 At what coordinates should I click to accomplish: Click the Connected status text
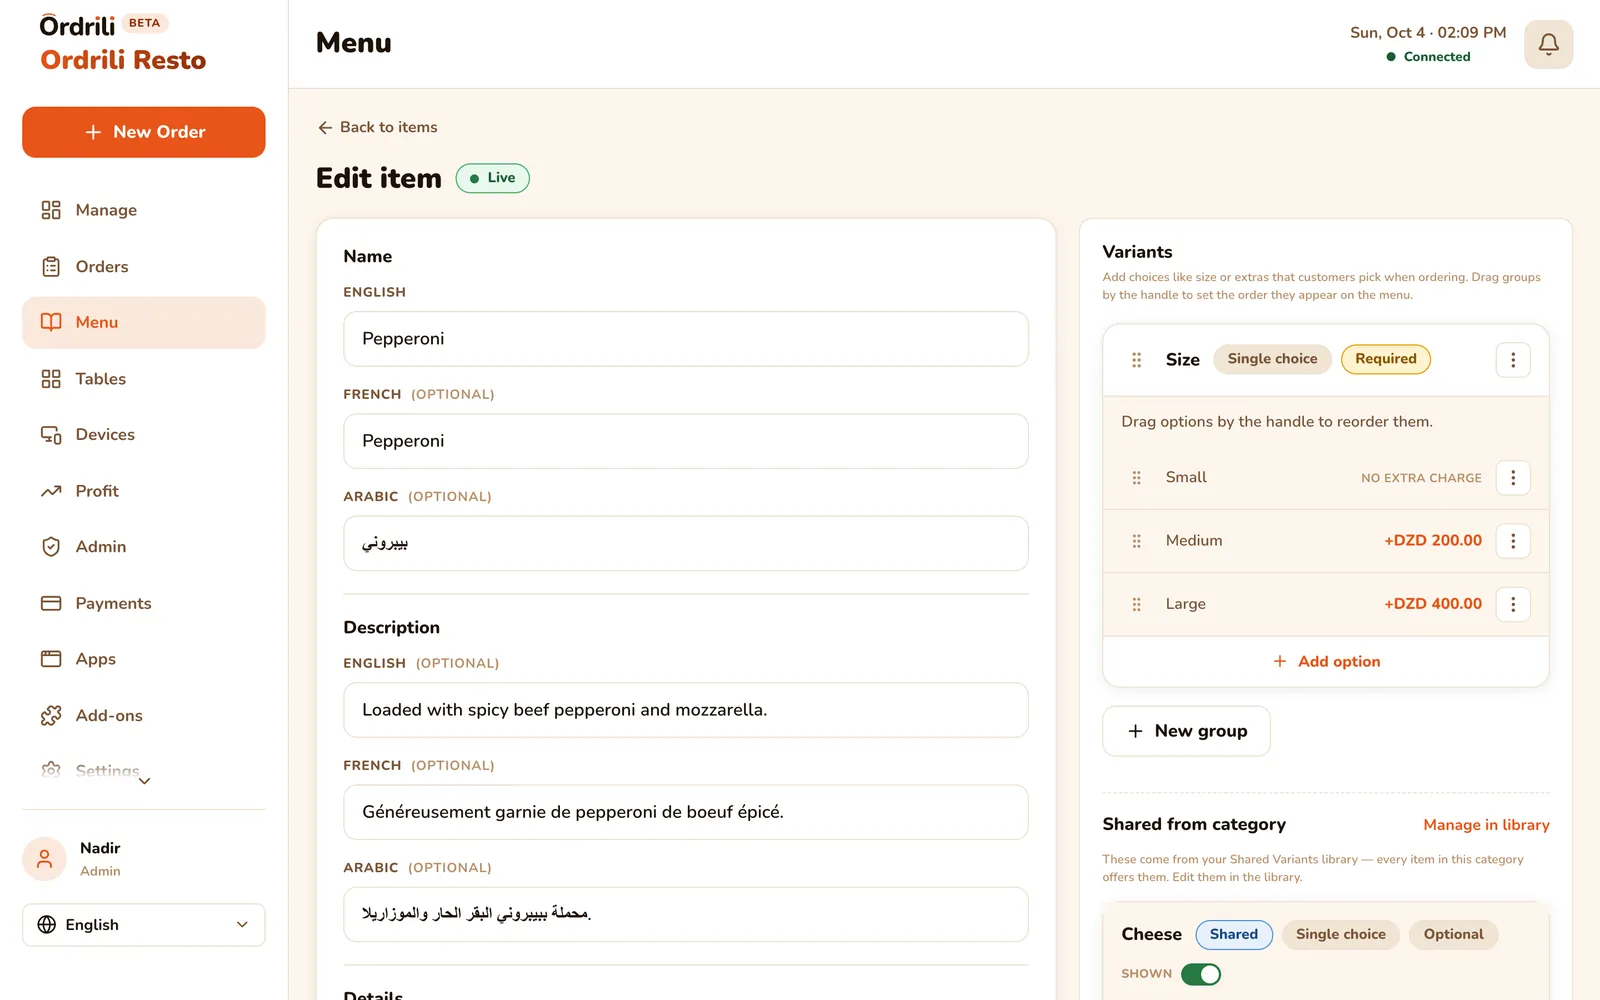coord(1437,57)
